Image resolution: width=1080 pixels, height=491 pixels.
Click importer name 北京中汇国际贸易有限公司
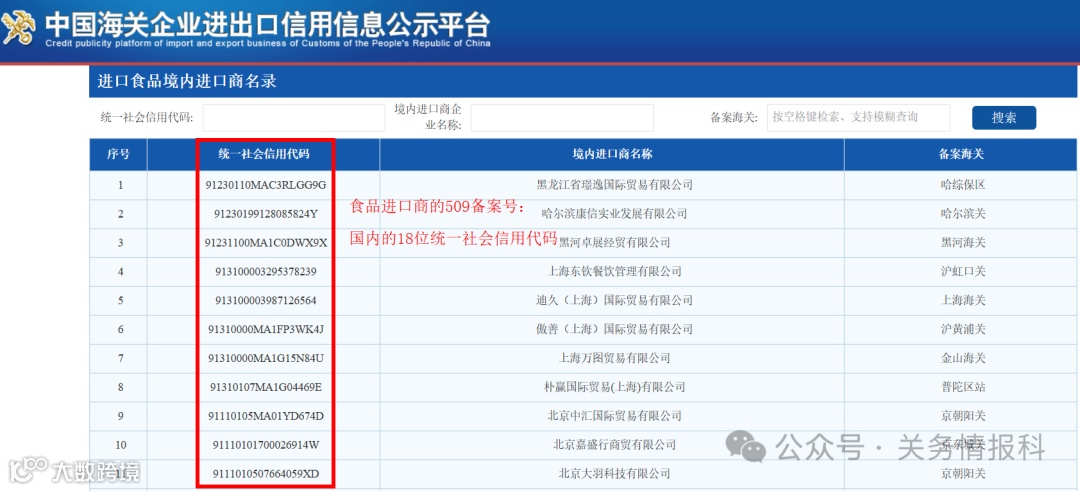click(x=614, y=417)
